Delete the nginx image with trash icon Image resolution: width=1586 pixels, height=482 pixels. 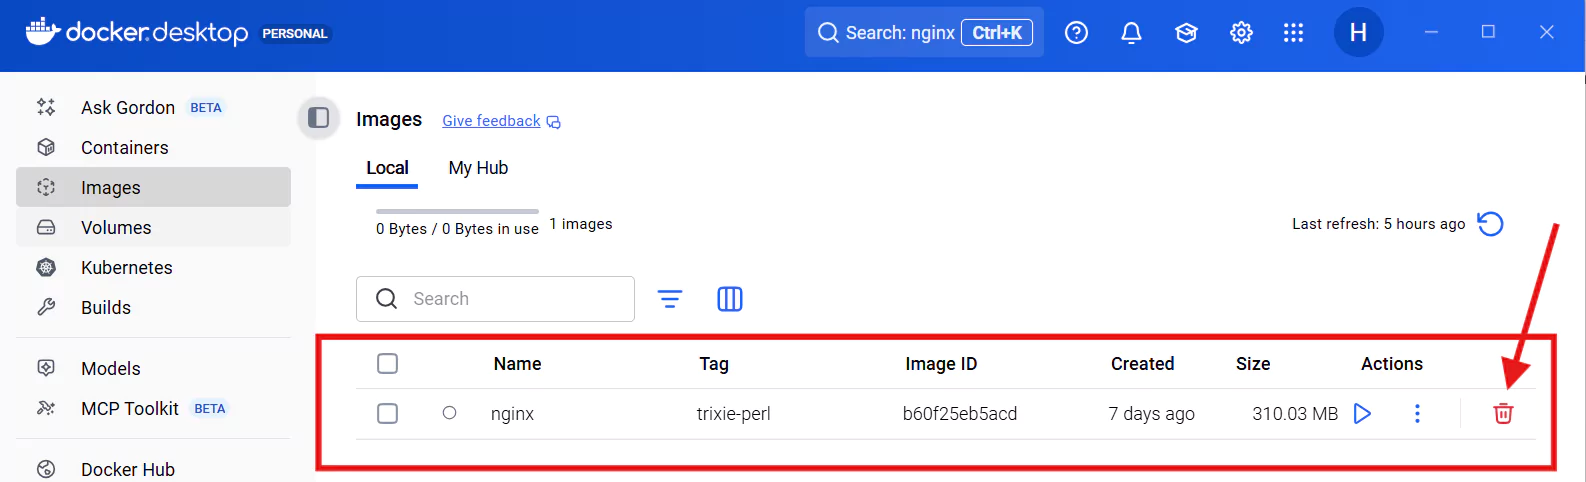(1503, 414)
